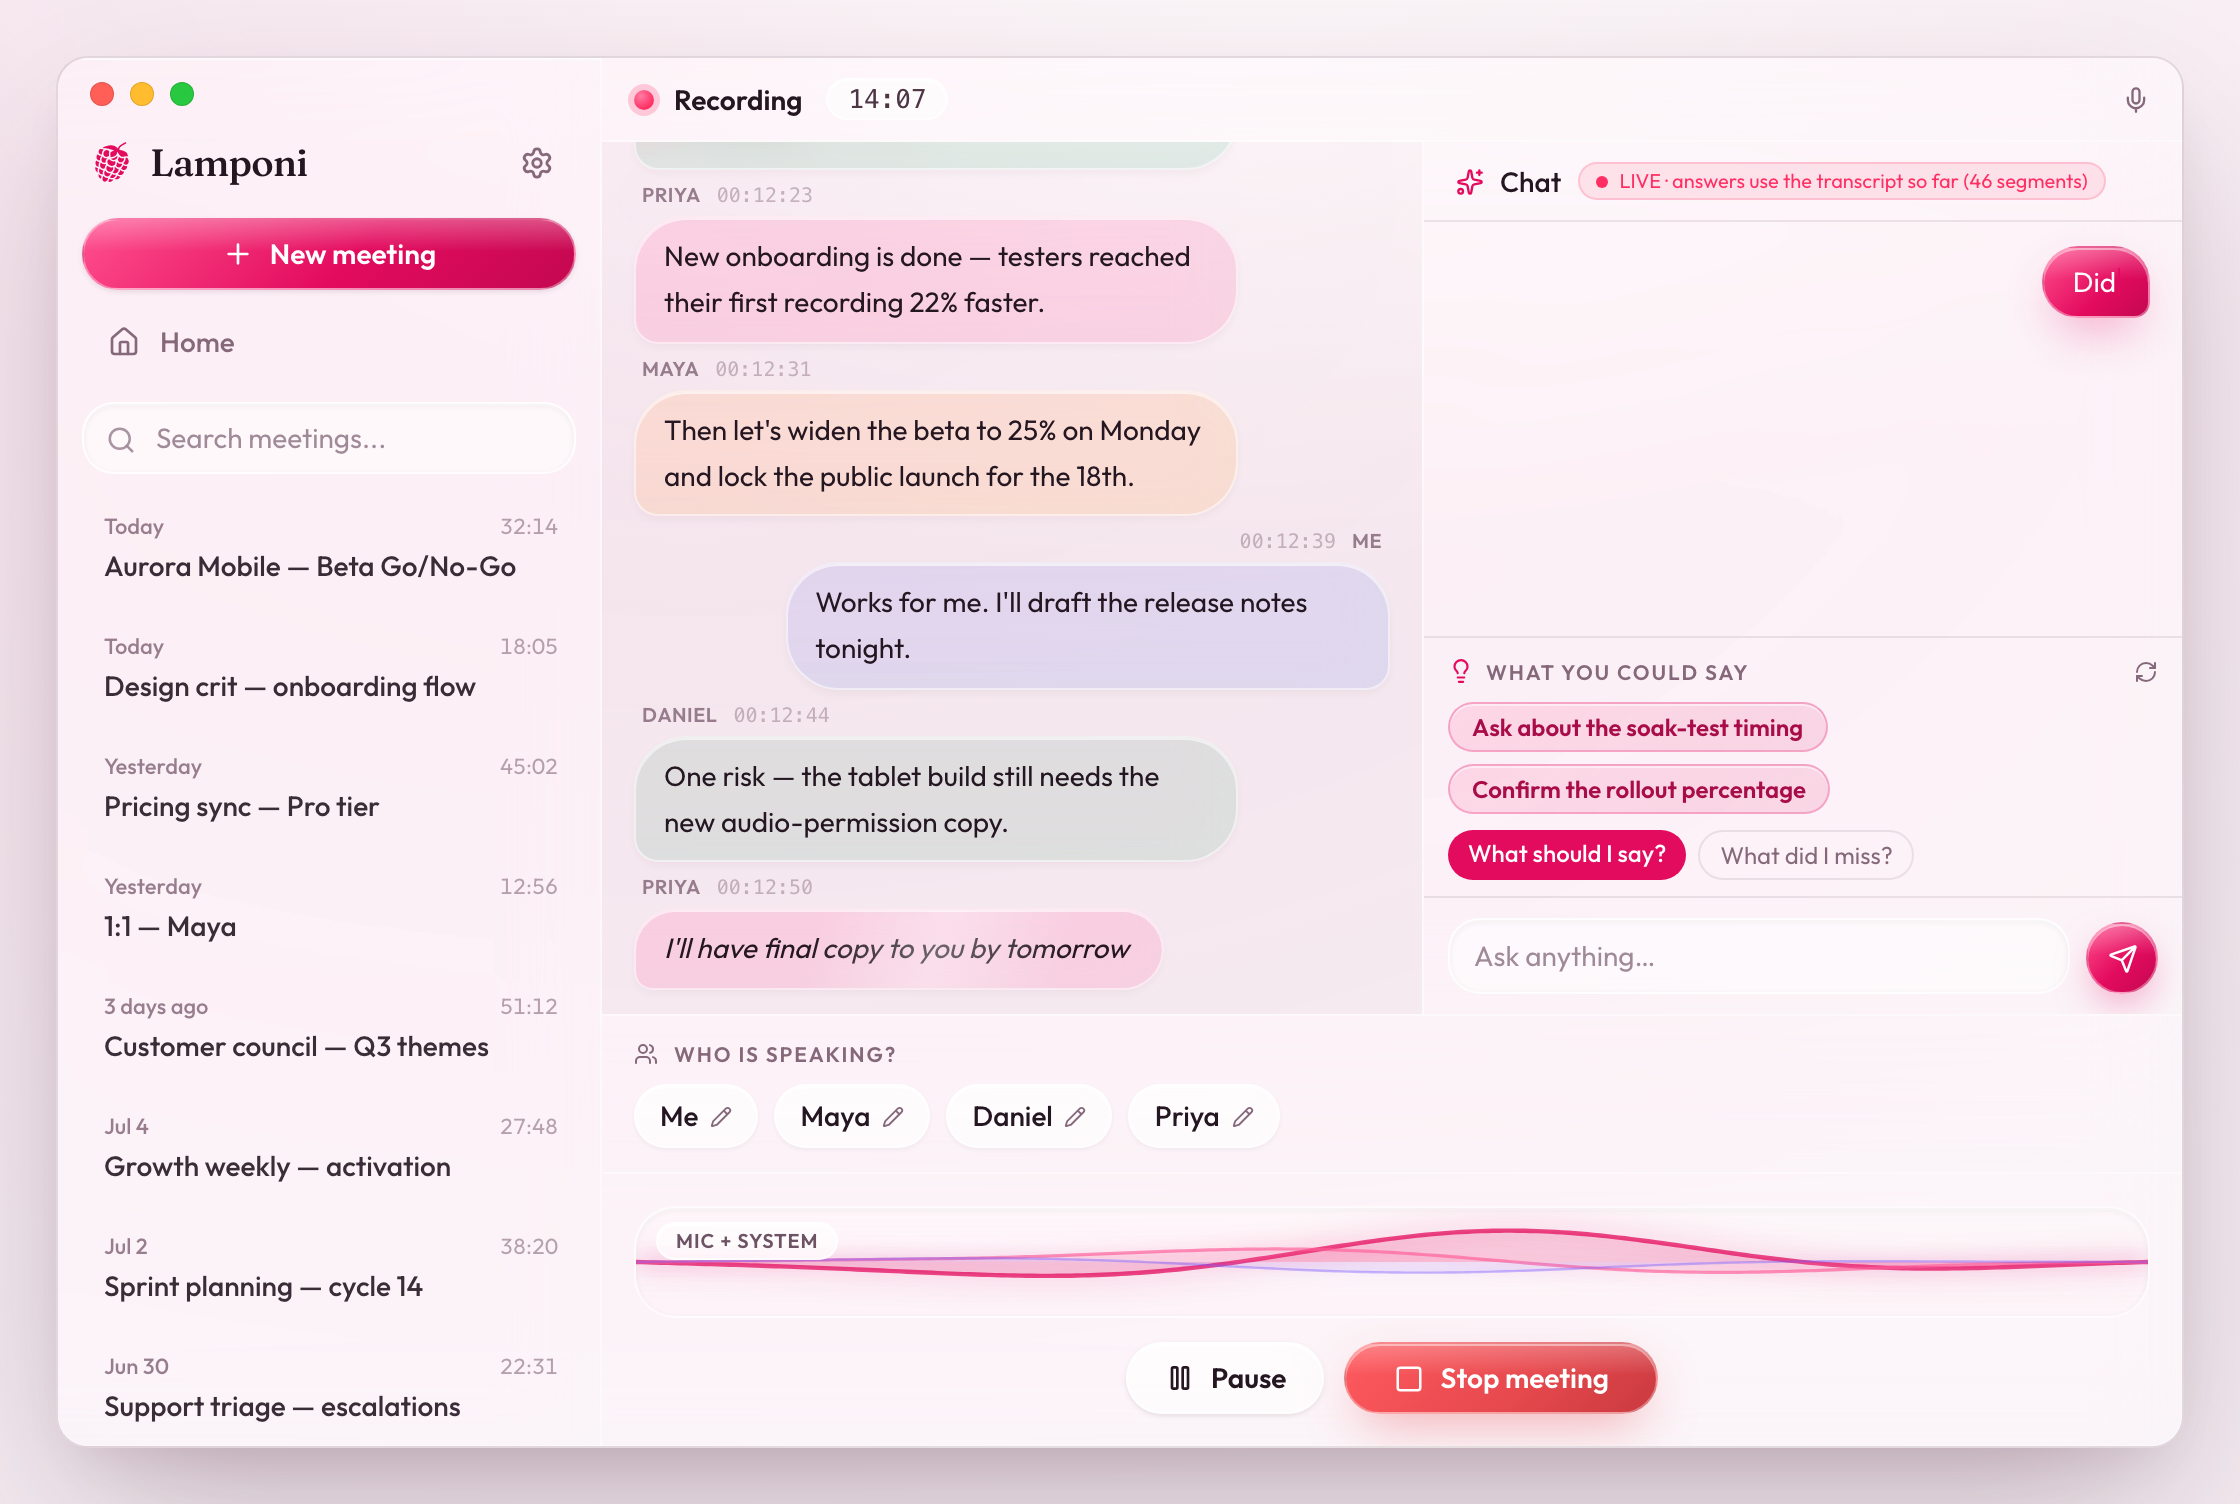Open Design crit — onboarding flow meeting
The image size is (2240, 1504).
coord(330,668)
